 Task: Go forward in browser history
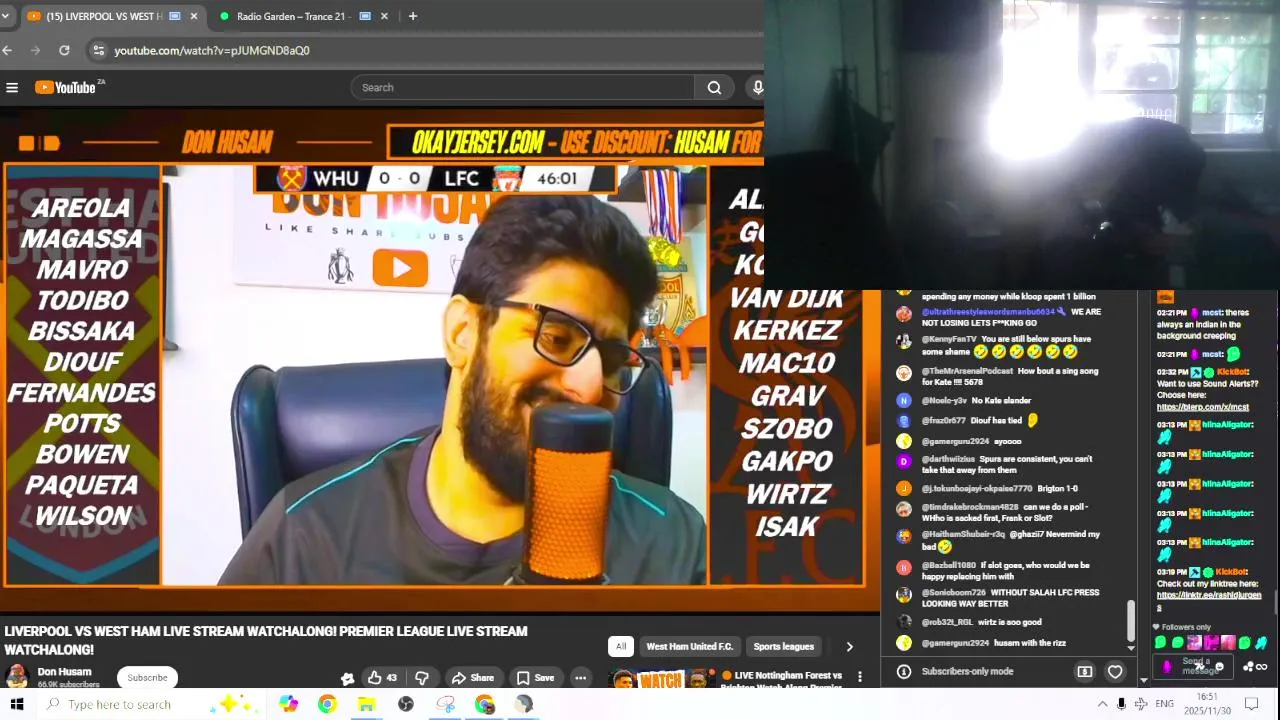click(x=36, y=50)
